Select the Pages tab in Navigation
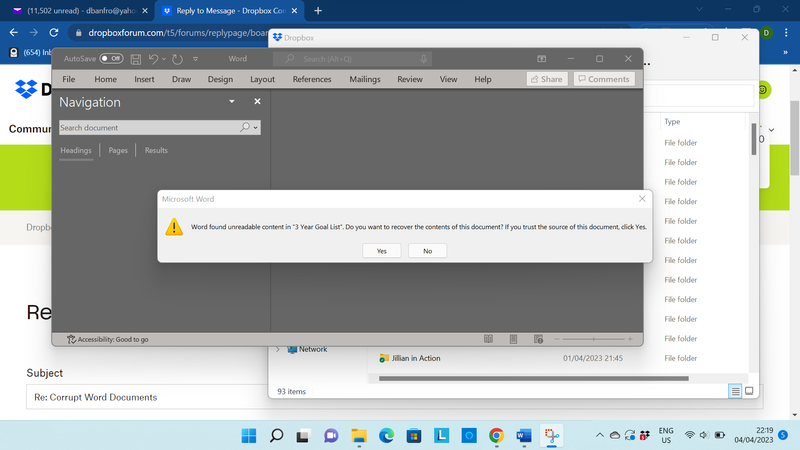Image resolution: width=800 pixels, height=450 pixels. tap(118, 151)
